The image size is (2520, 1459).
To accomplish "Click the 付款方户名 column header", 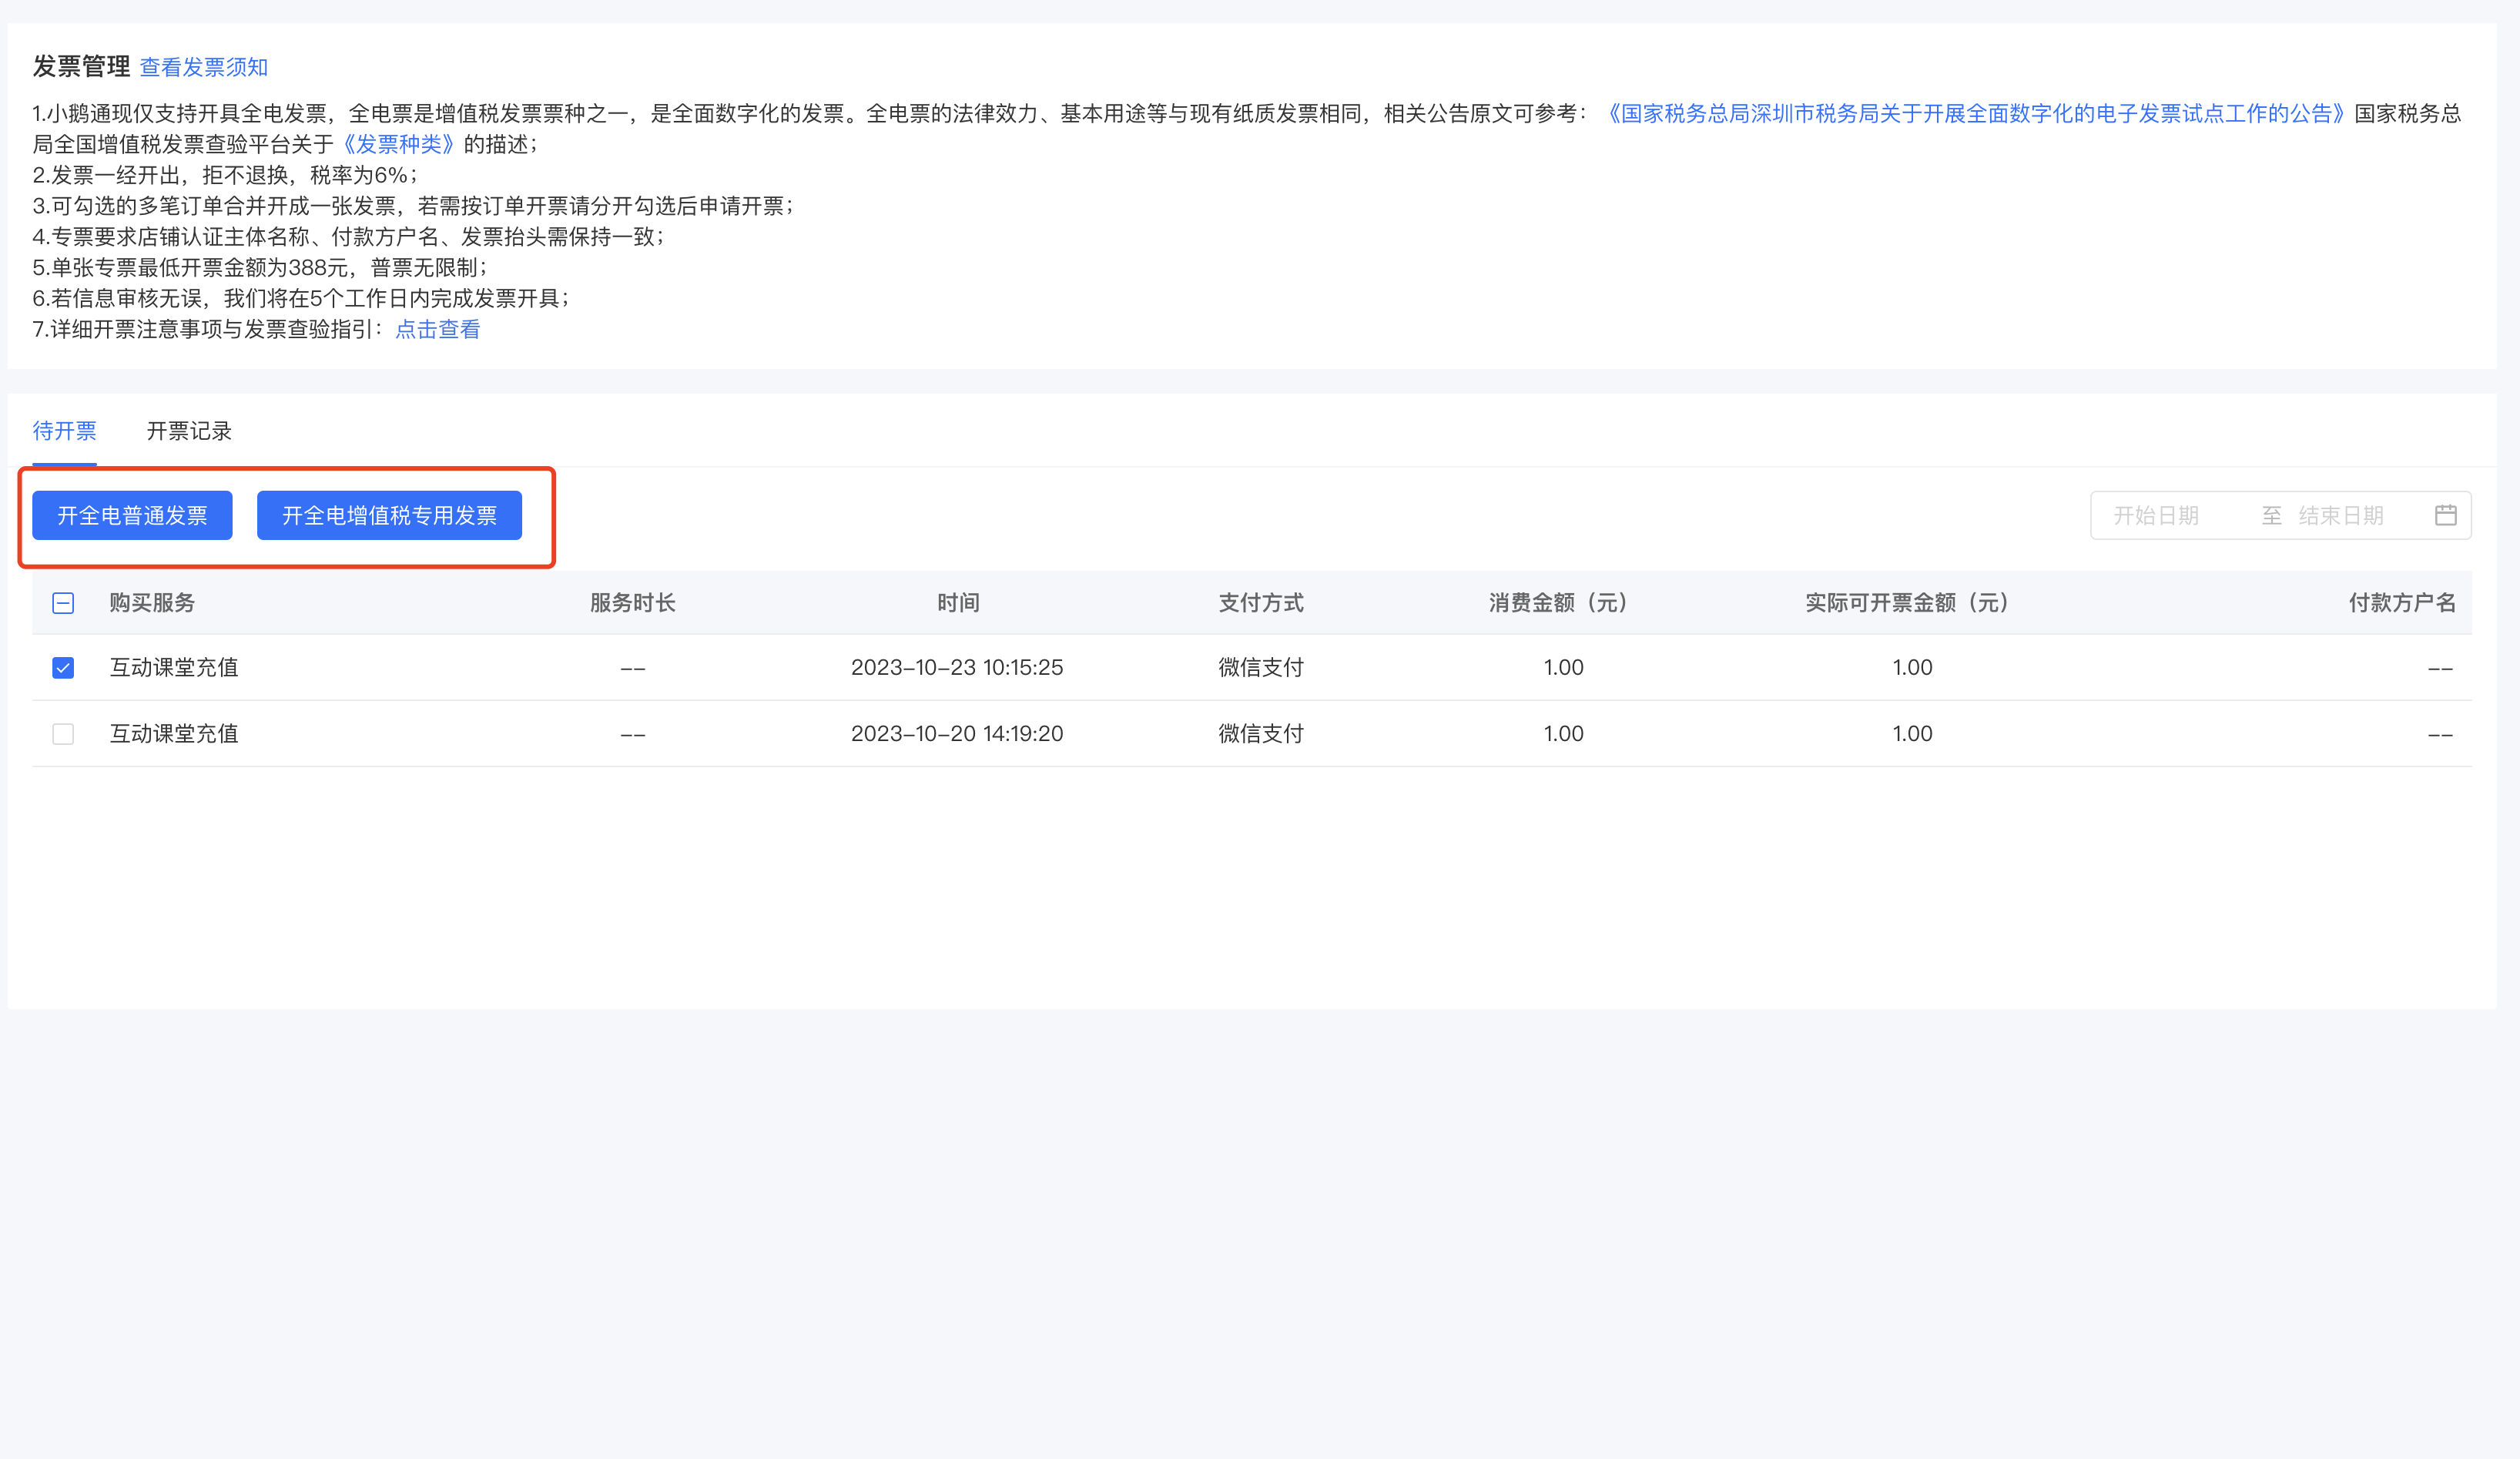I will 2402,603.
